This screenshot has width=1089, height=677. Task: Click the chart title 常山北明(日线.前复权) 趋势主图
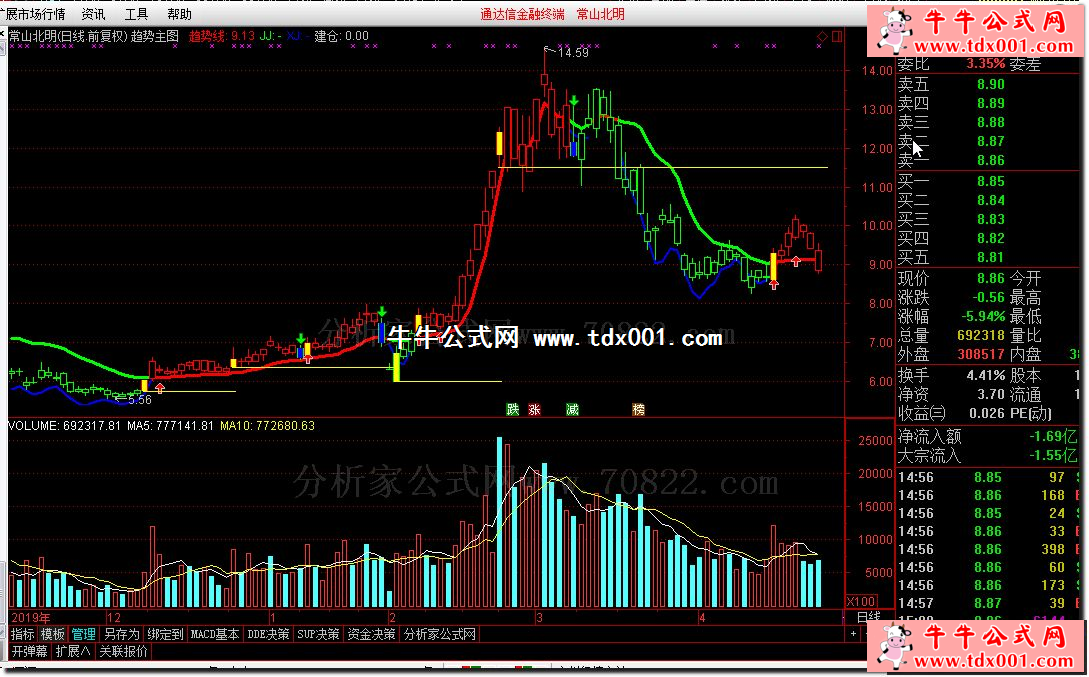tap(94, 36)
